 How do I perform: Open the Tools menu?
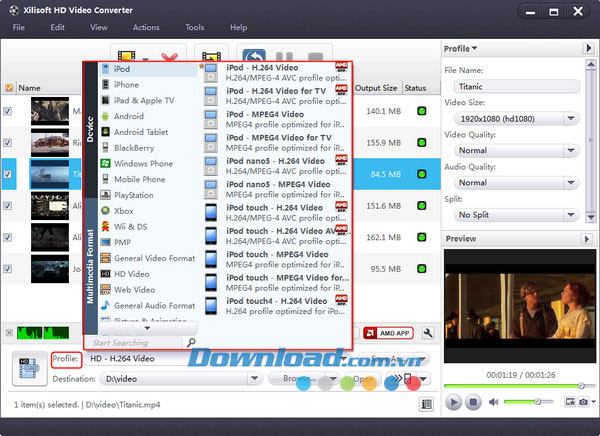[x=194, y=28]
